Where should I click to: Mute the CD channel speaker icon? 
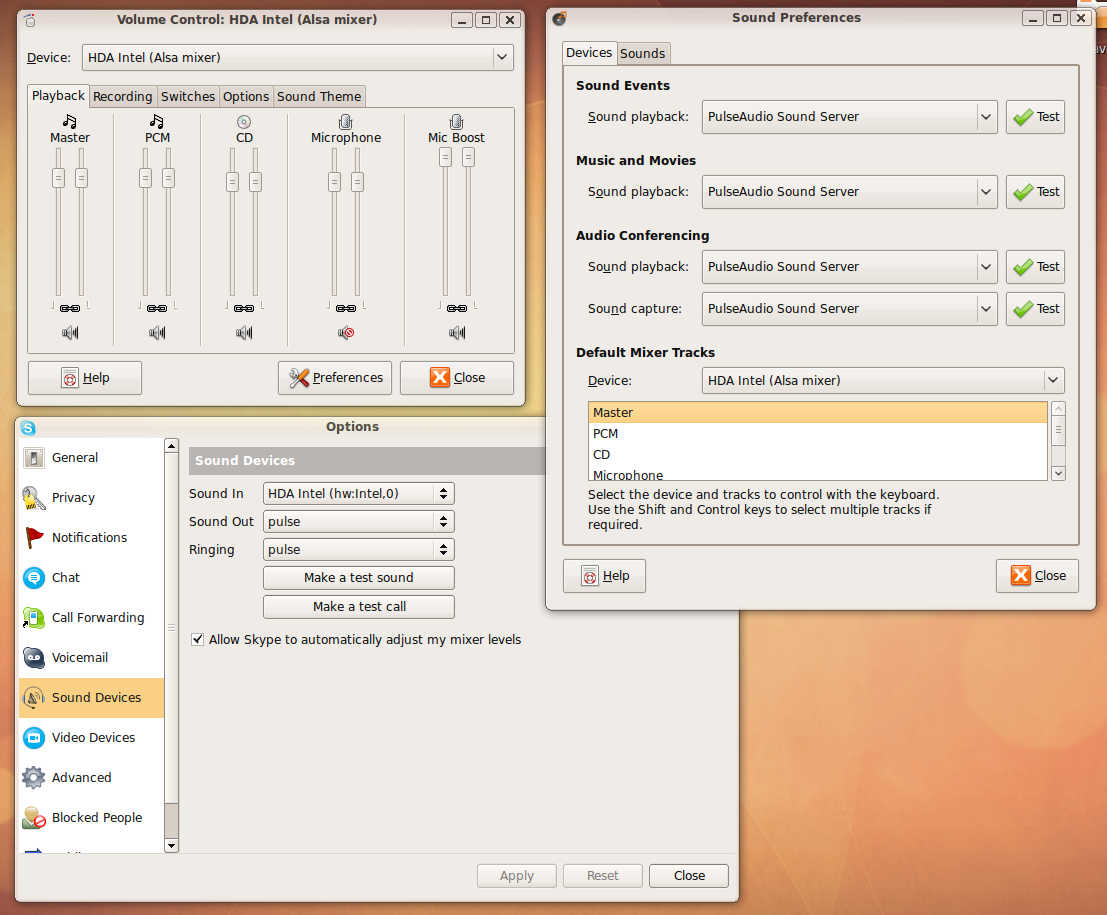244,333
